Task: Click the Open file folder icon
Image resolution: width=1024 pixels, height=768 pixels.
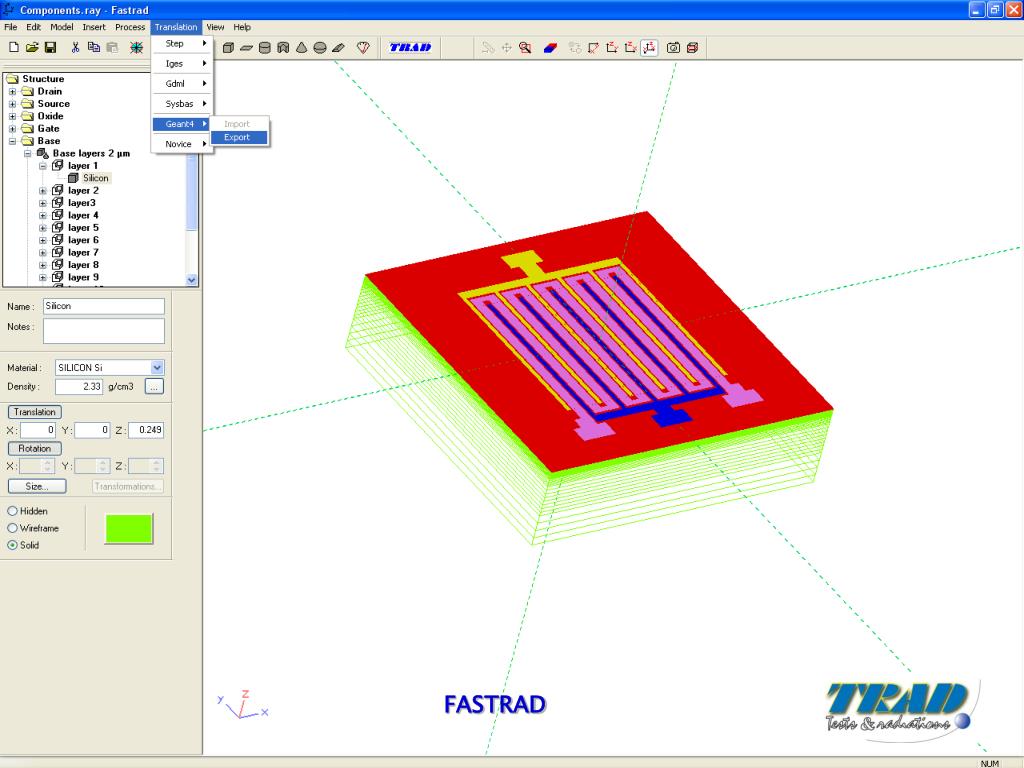Action: 32,47
